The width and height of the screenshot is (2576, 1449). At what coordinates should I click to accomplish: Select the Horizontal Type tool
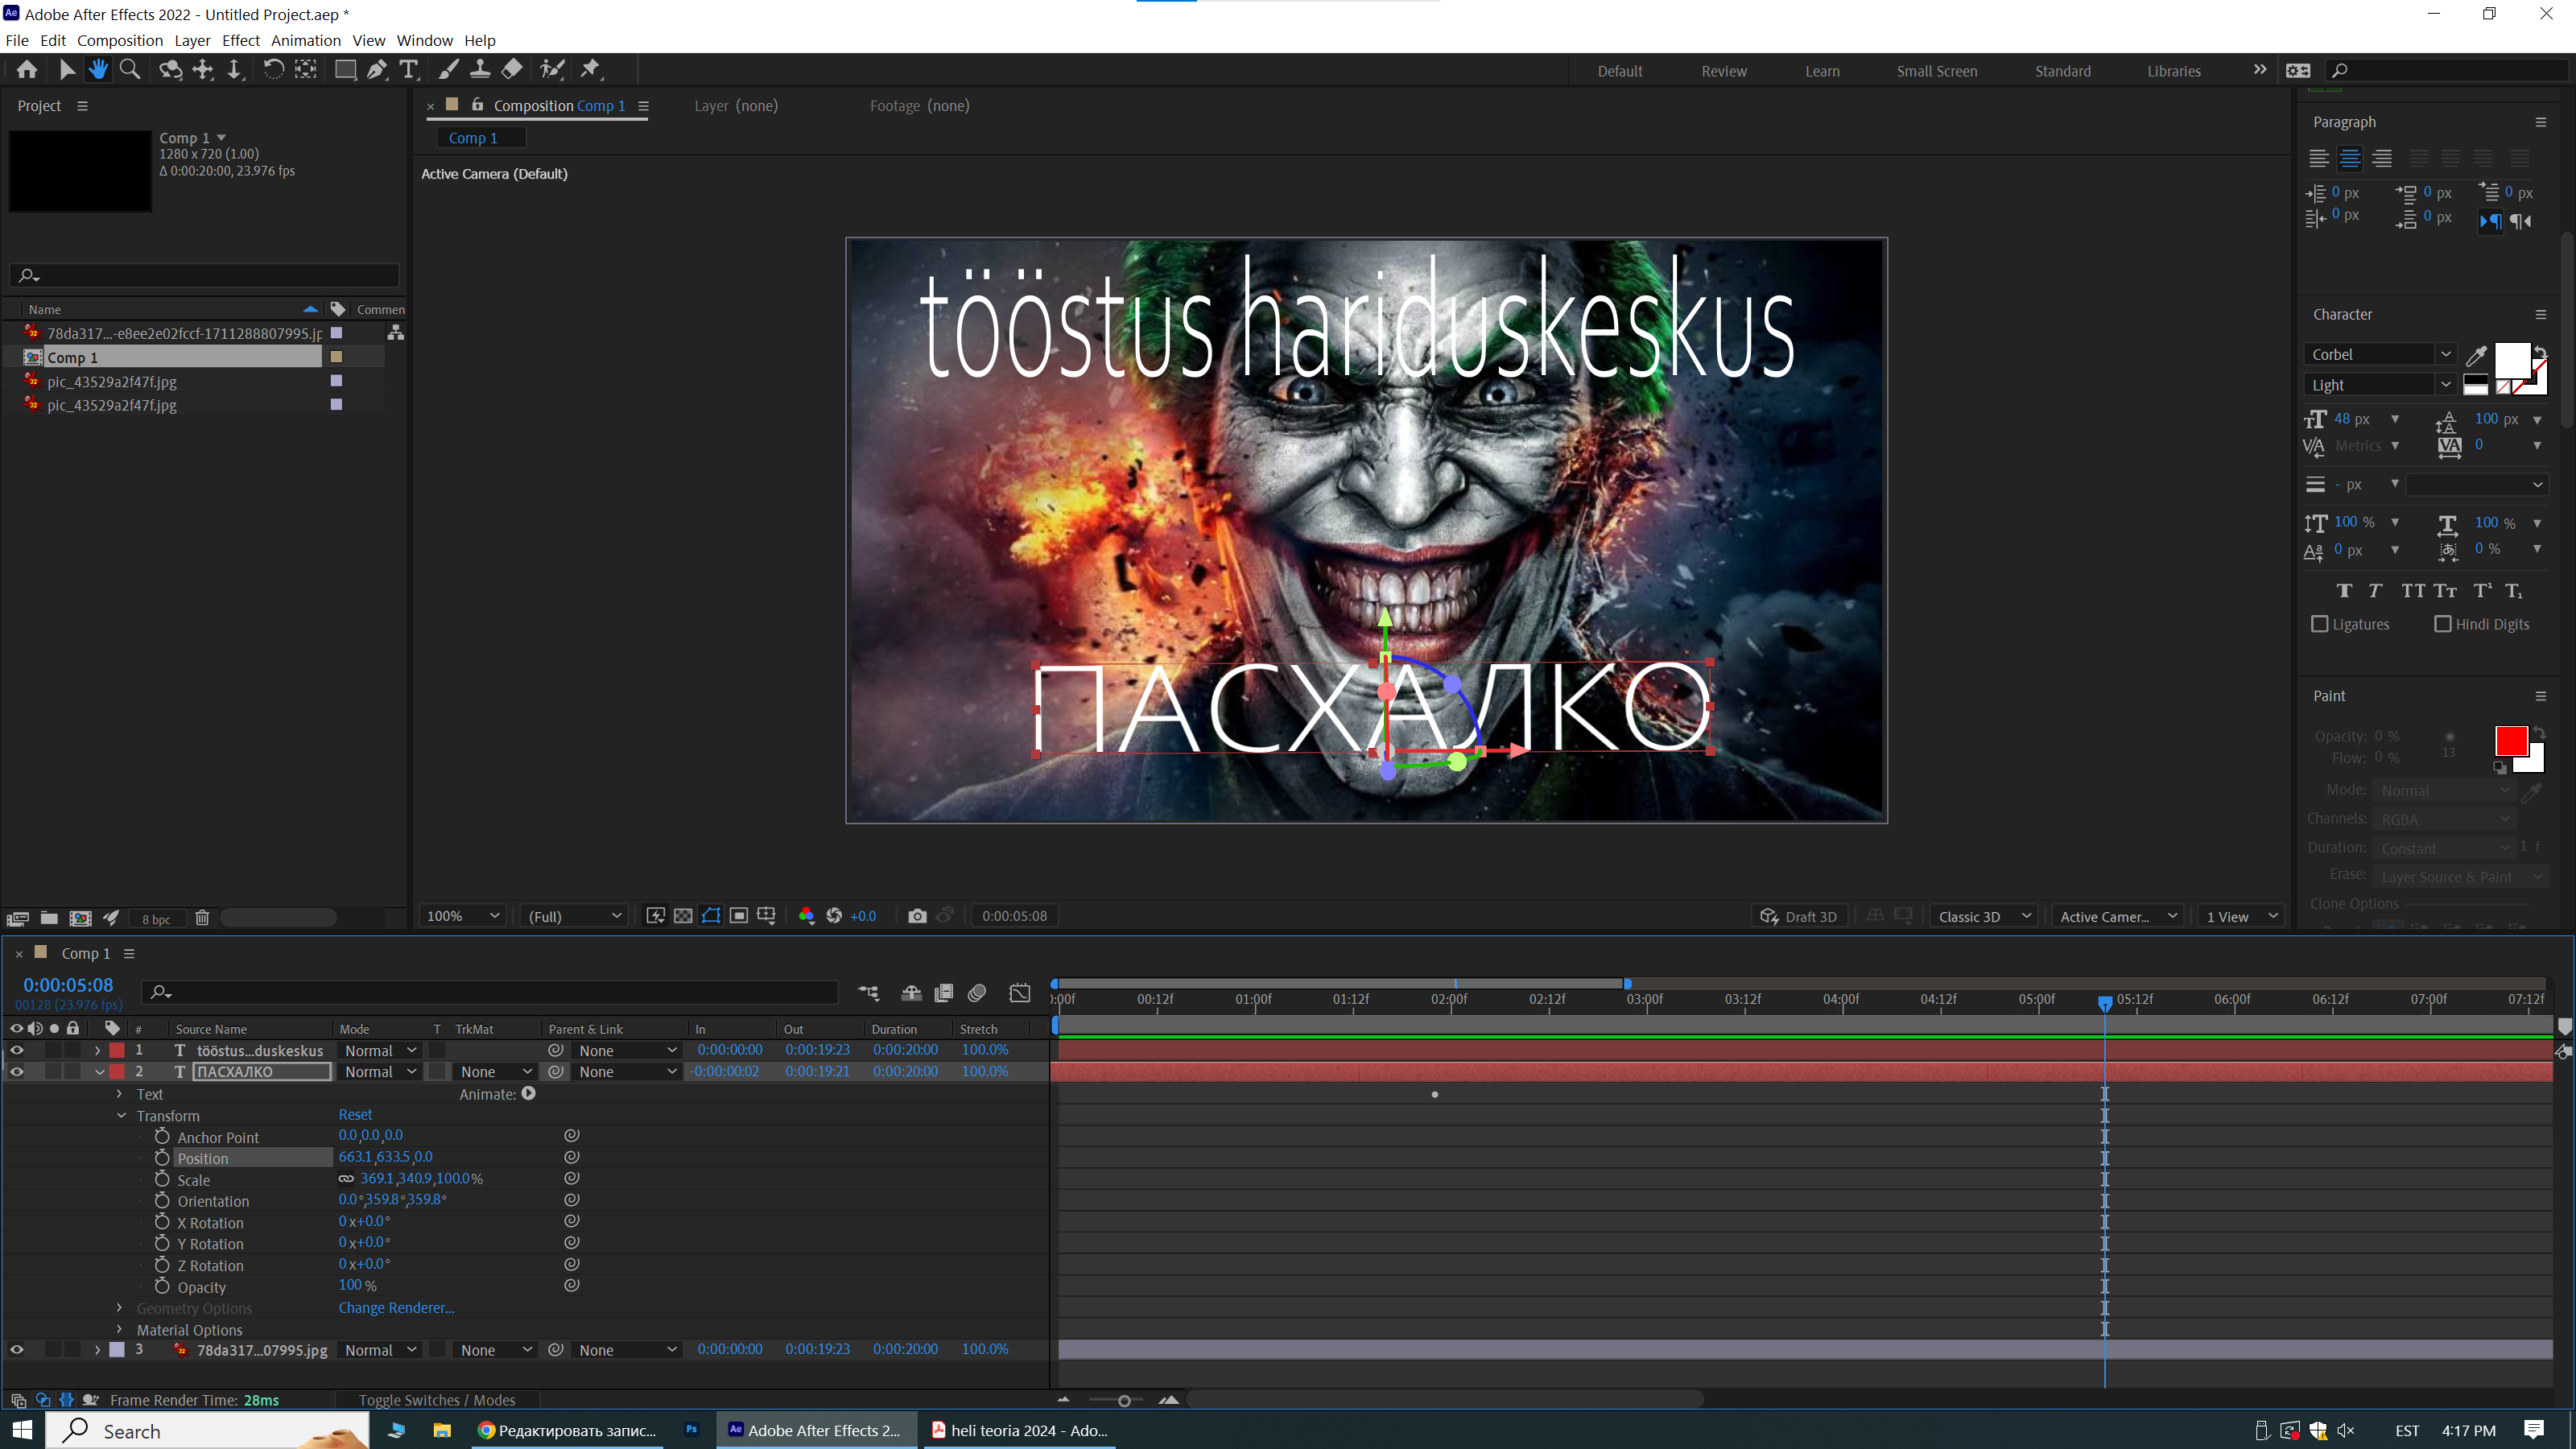tap(409, 70)
